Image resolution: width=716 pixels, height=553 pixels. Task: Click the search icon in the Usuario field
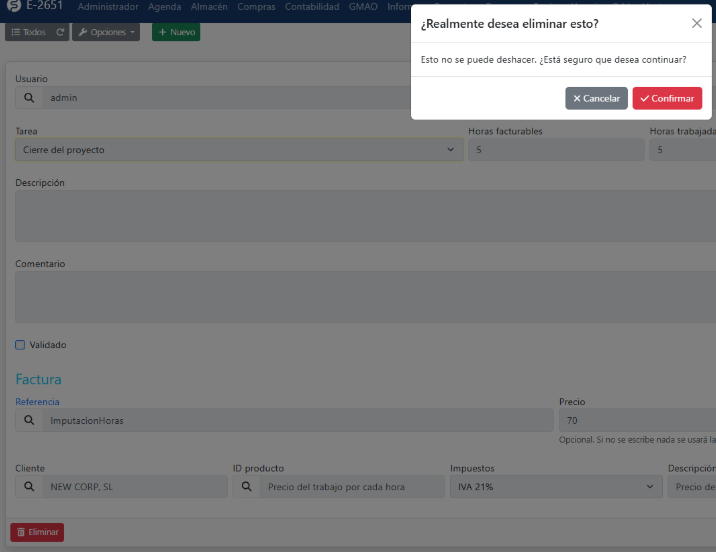[x=29, y=98]
